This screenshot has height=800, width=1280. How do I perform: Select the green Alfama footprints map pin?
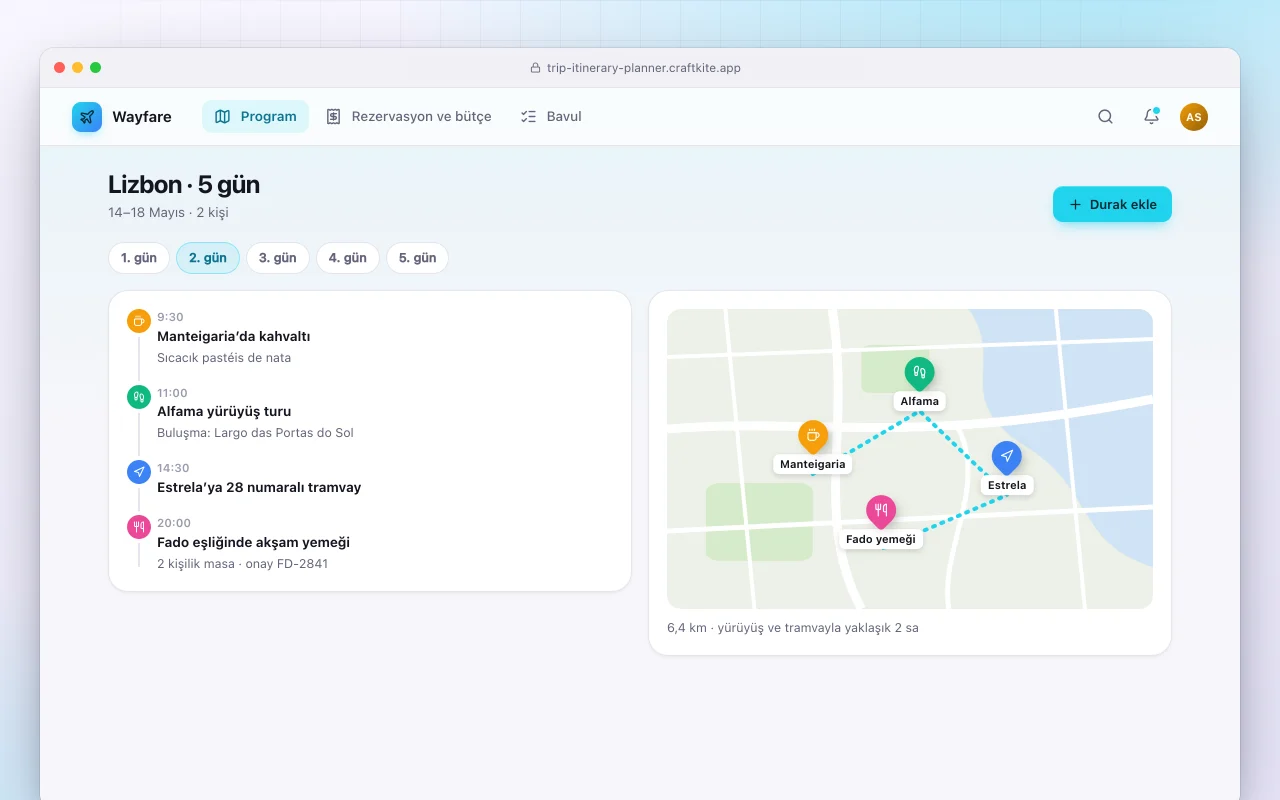coord(919,374)
